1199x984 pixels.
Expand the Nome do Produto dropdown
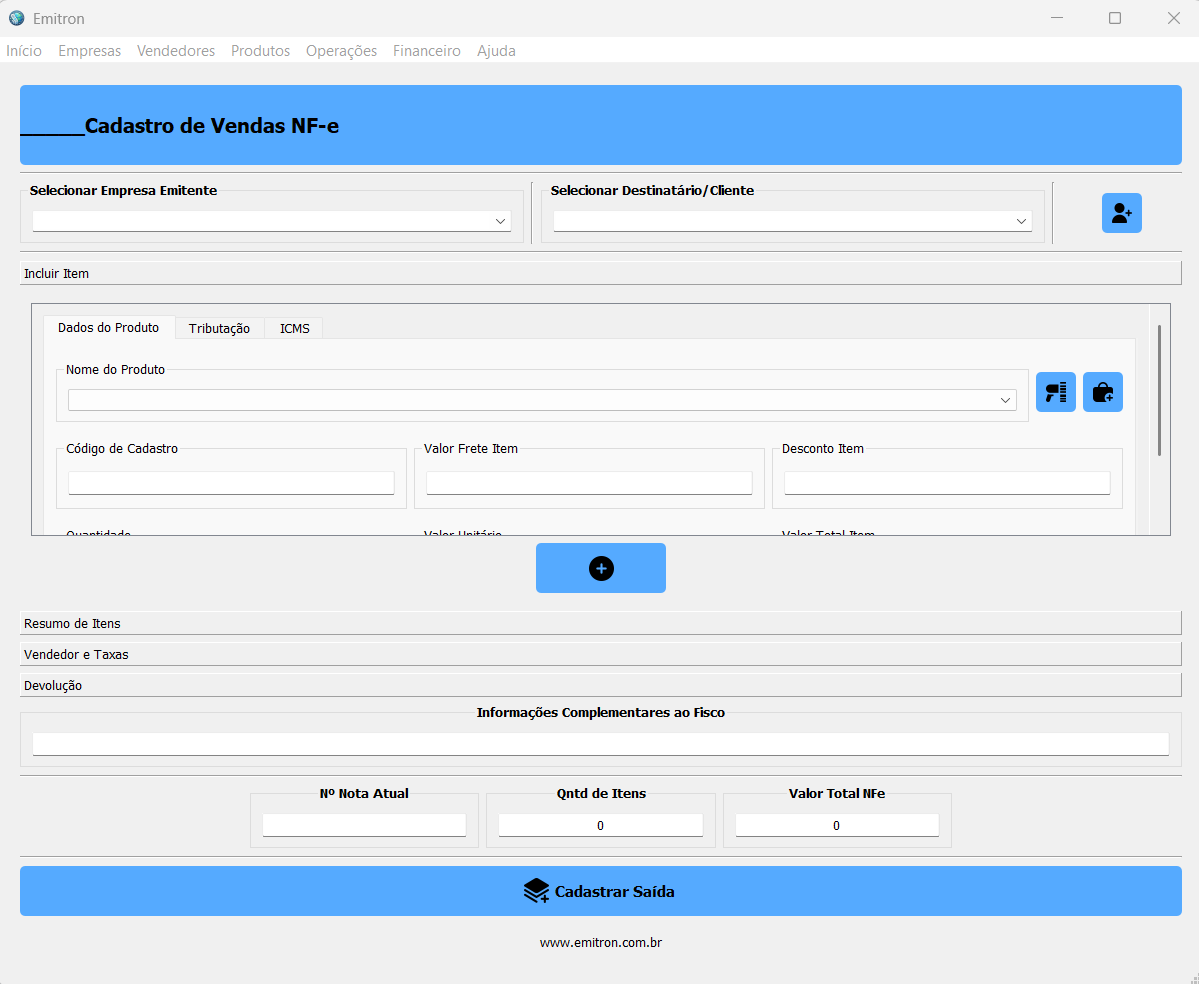542,400
